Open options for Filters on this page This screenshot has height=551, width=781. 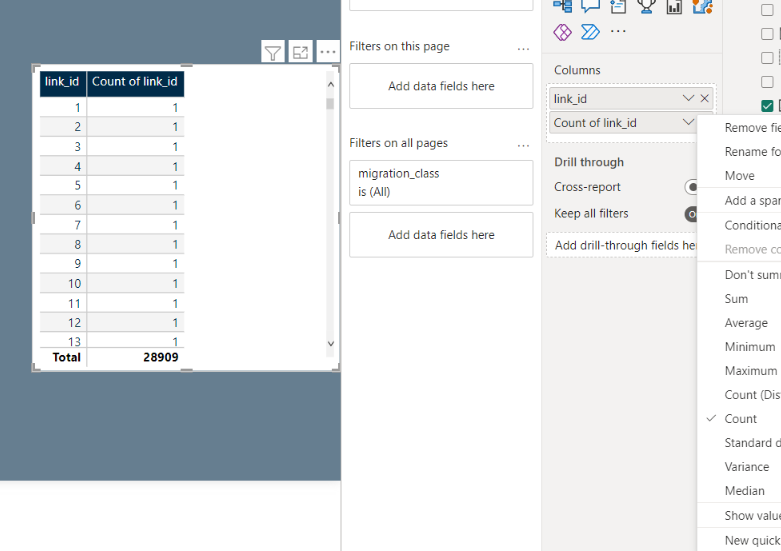pyautogui.click(x=523, y=49)
